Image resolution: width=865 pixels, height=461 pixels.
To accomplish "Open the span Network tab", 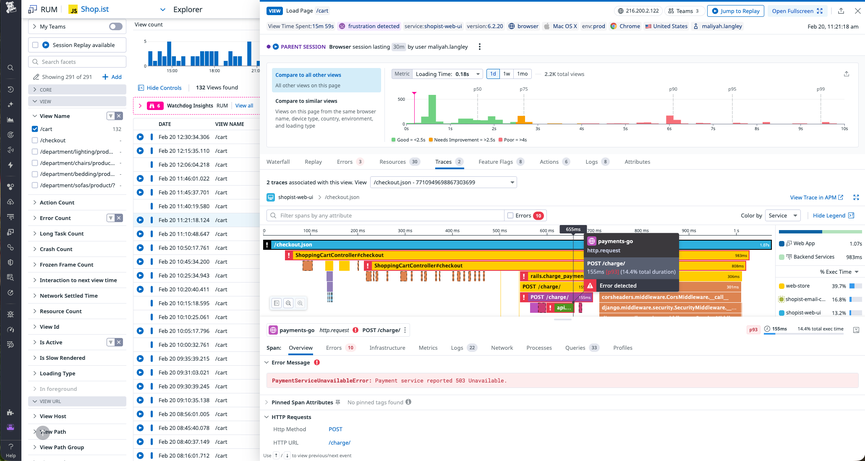I will [x=501, y=348].
